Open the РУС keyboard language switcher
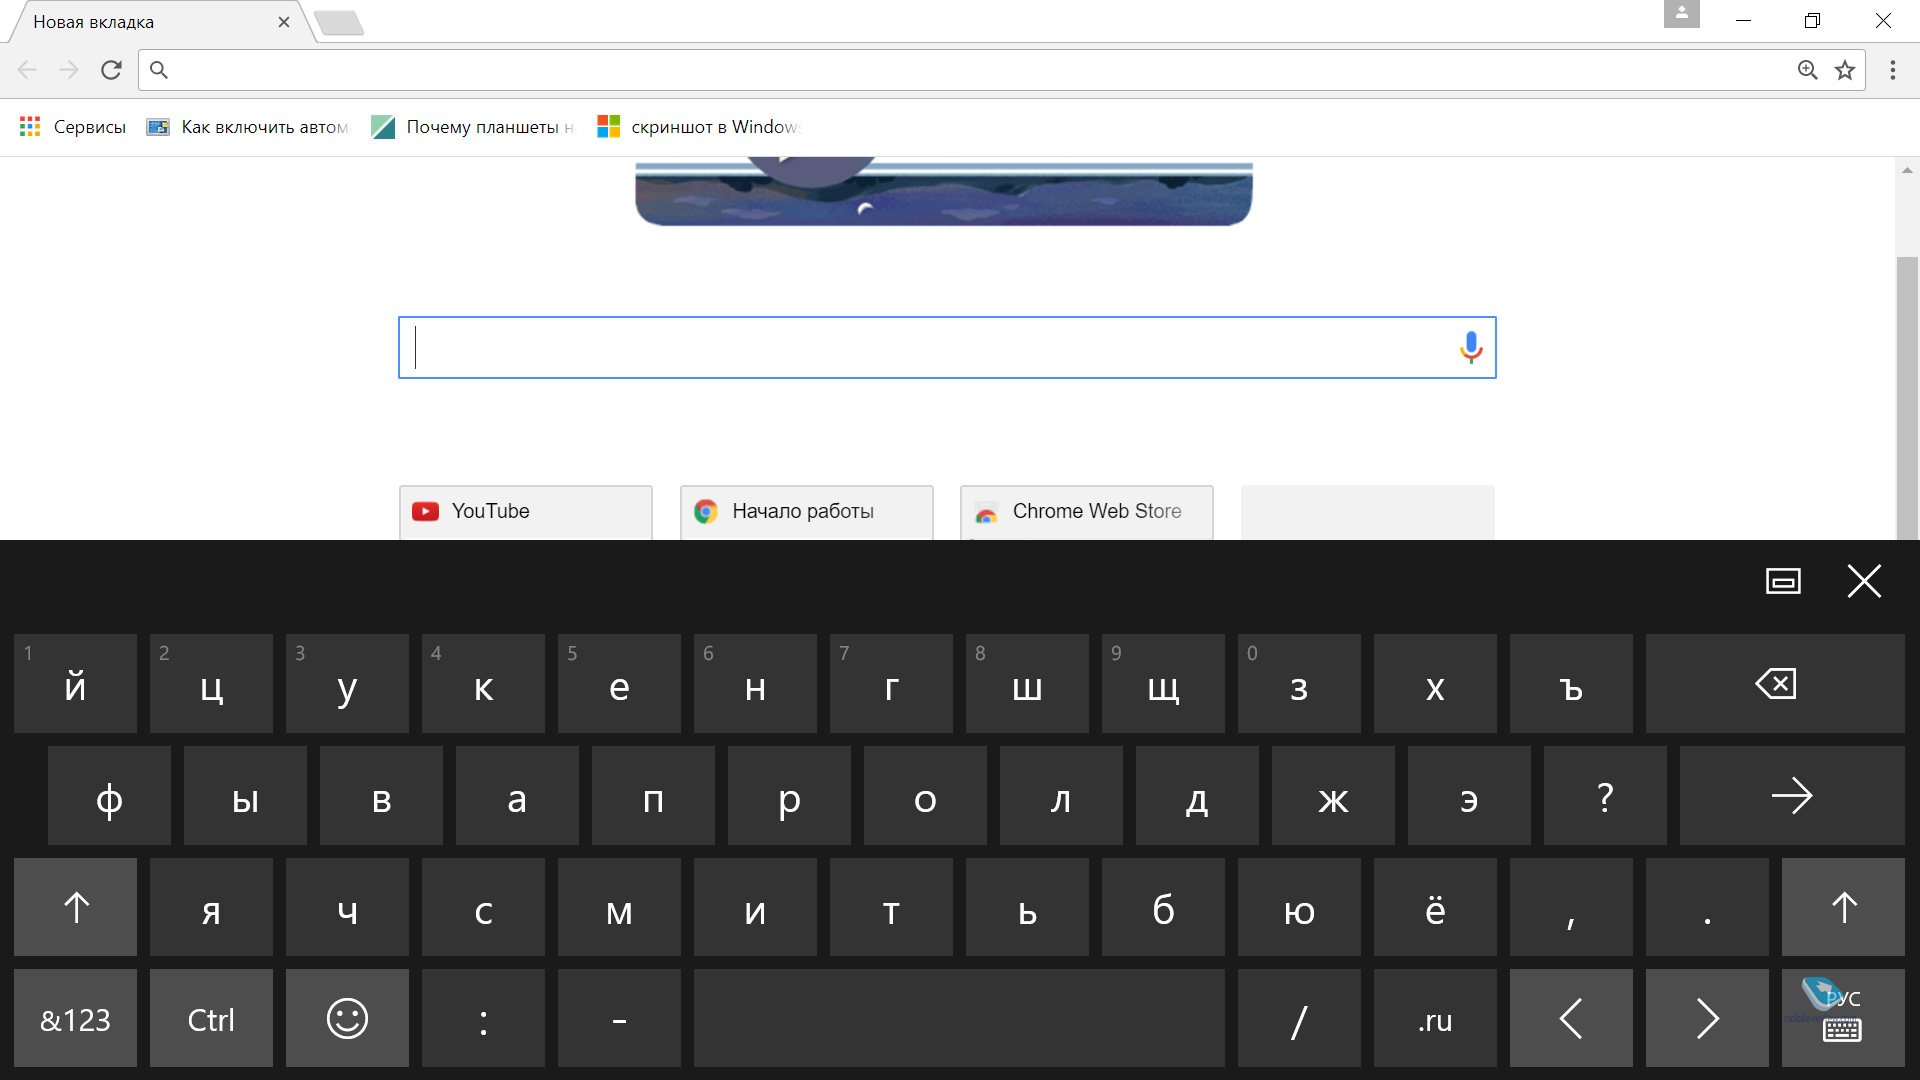 [1843, 1017]
